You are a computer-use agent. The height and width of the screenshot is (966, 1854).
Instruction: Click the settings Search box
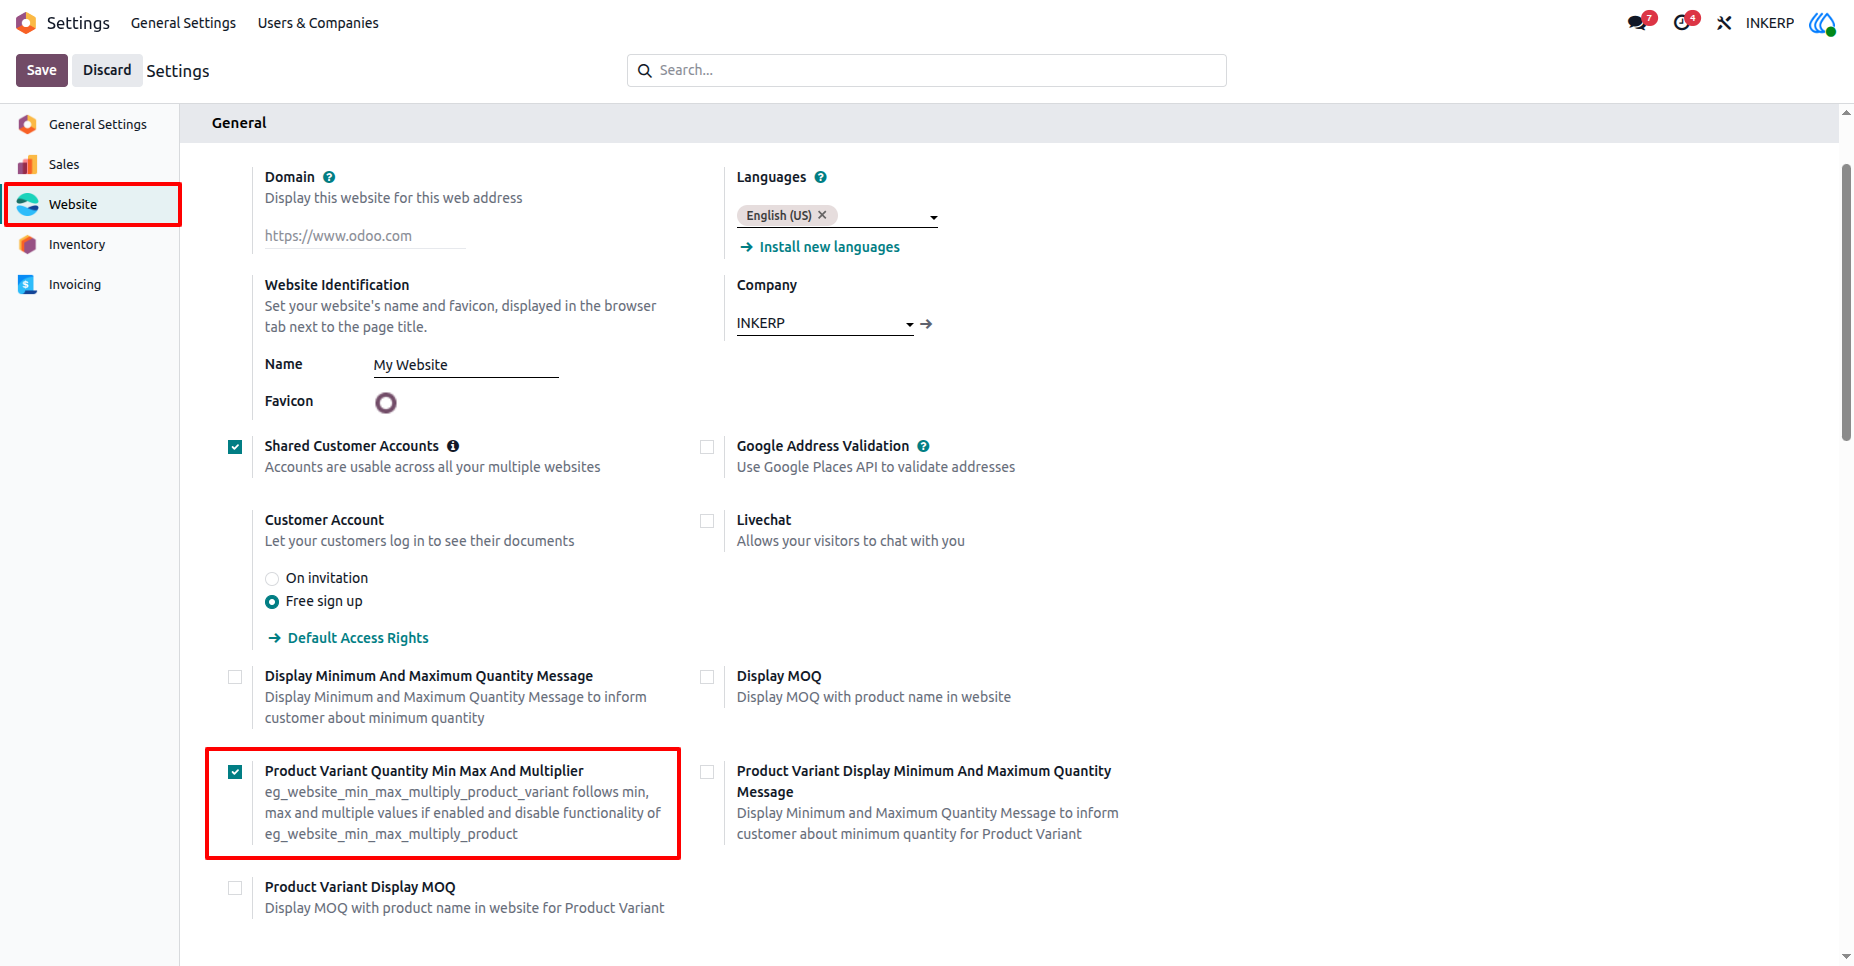click(927, 70)
